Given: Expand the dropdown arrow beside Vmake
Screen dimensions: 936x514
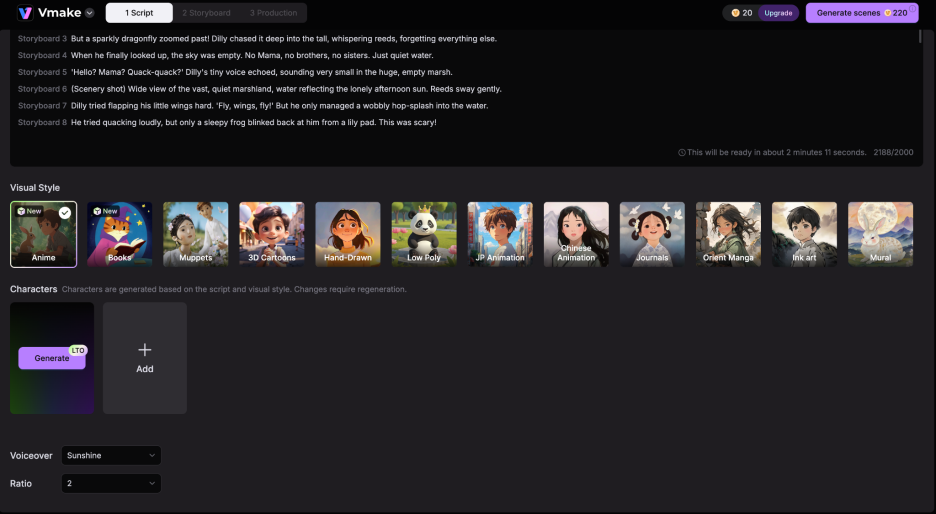Looking at the screenshot, I should point(90,13).
